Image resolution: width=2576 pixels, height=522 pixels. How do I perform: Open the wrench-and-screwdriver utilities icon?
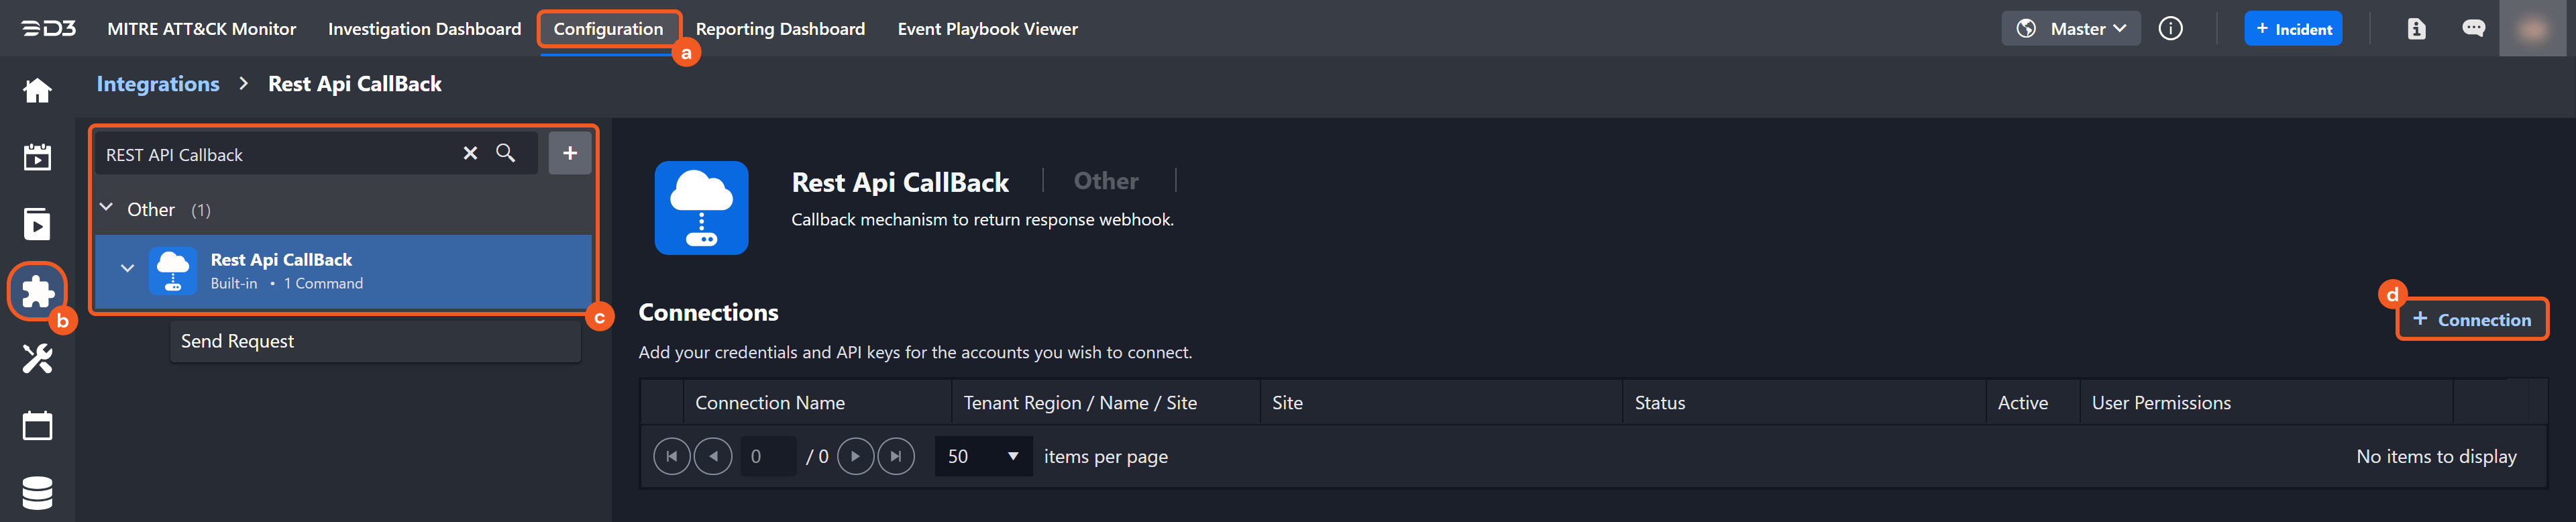point(36,358)
